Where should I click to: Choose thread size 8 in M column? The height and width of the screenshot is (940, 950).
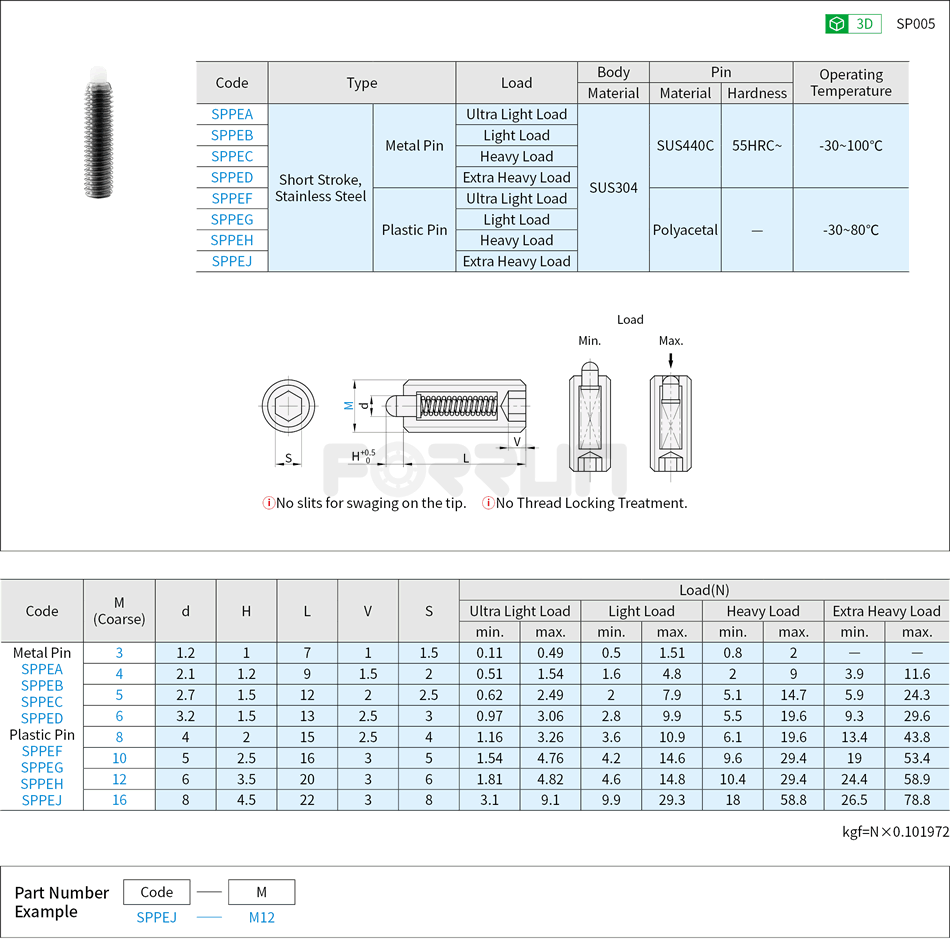click(119, 737)
